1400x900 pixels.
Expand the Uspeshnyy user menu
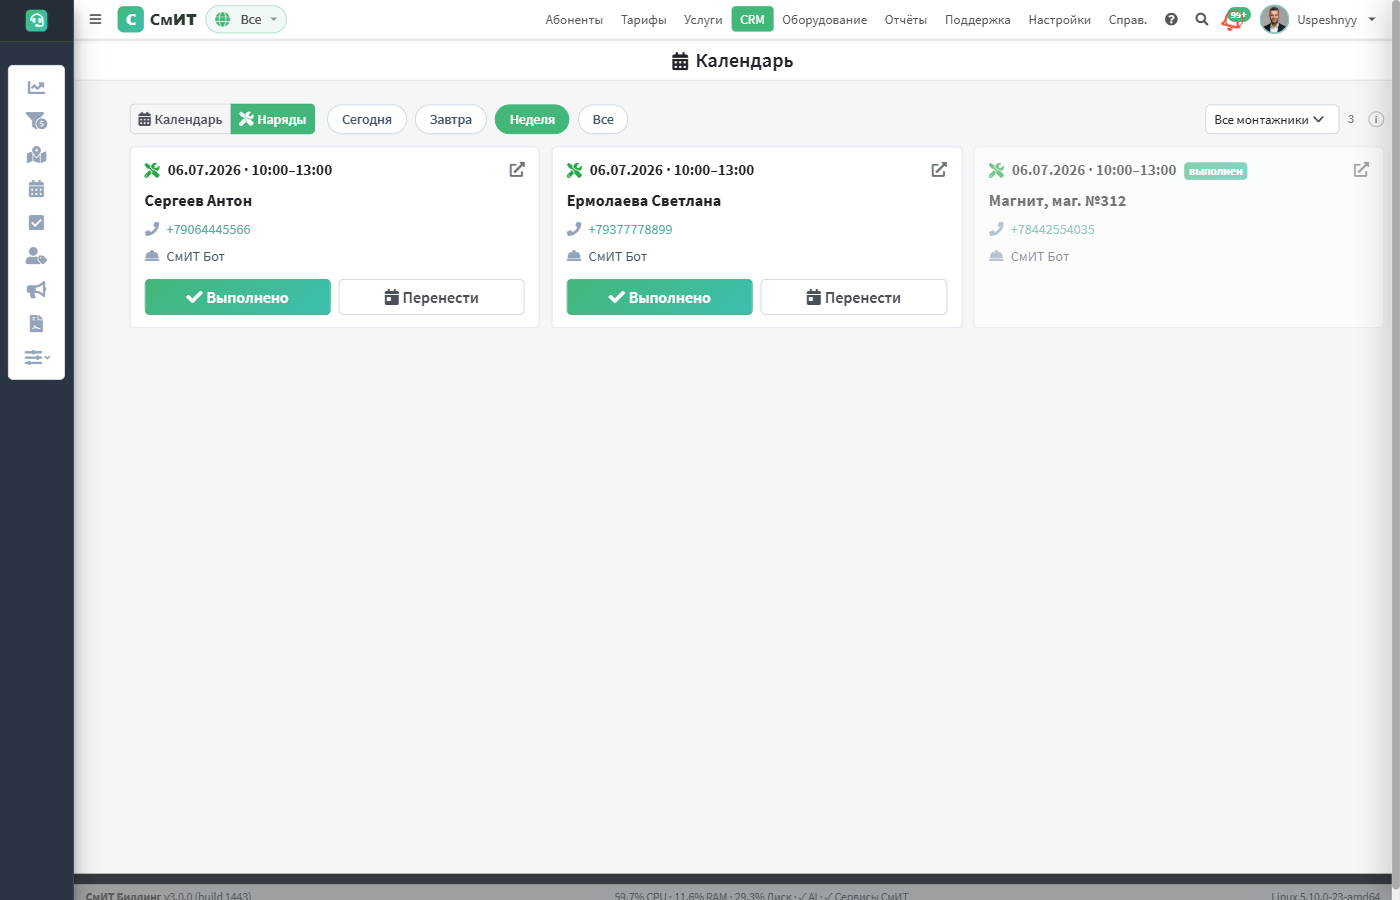[1319, 19]
